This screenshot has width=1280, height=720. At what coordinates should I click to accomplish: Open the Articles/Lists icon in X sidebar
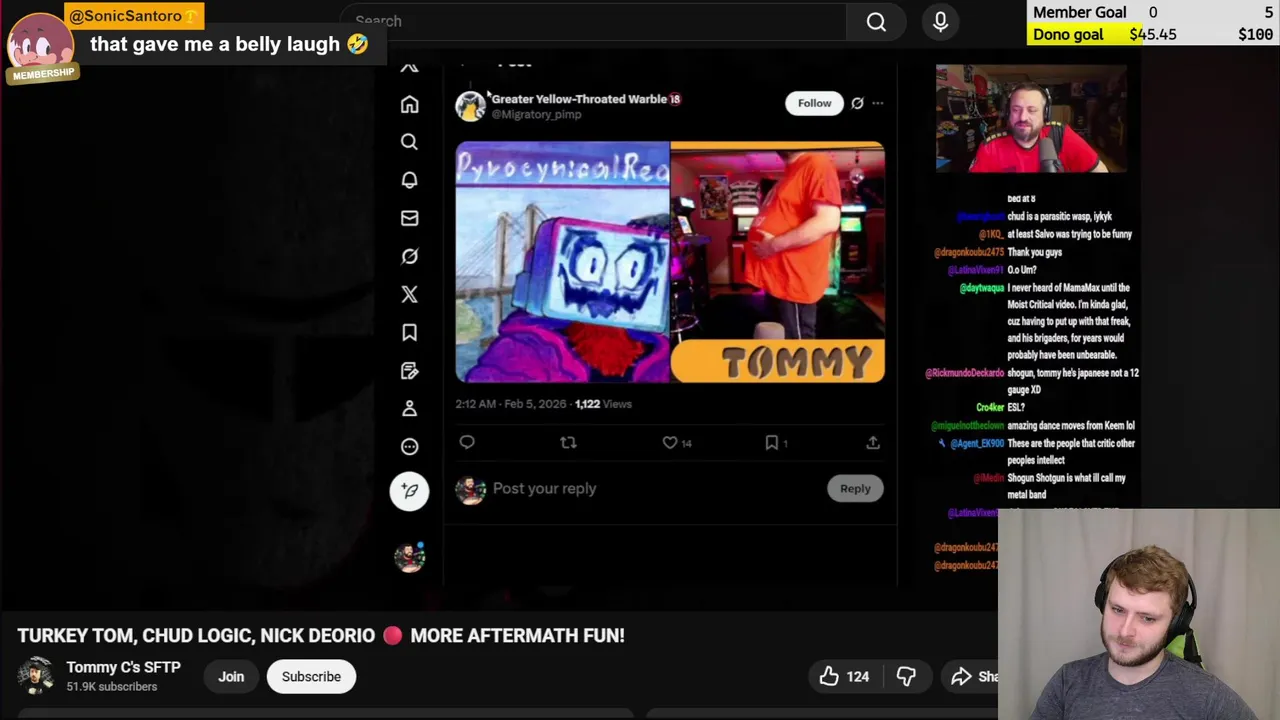409,370
